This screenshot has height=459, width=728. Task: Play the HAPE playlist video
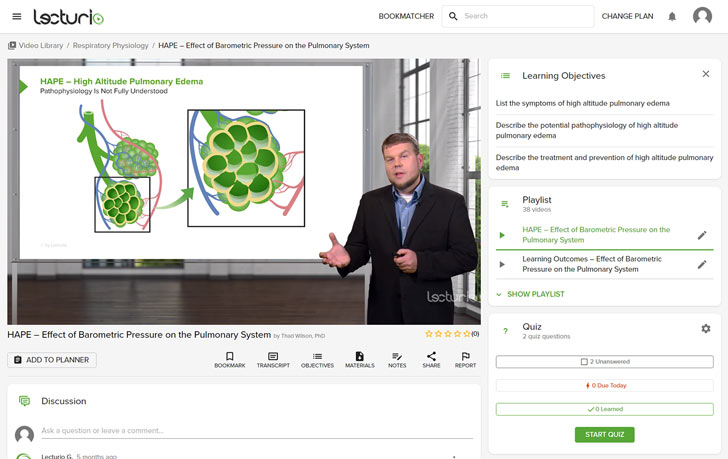[502, 235]
